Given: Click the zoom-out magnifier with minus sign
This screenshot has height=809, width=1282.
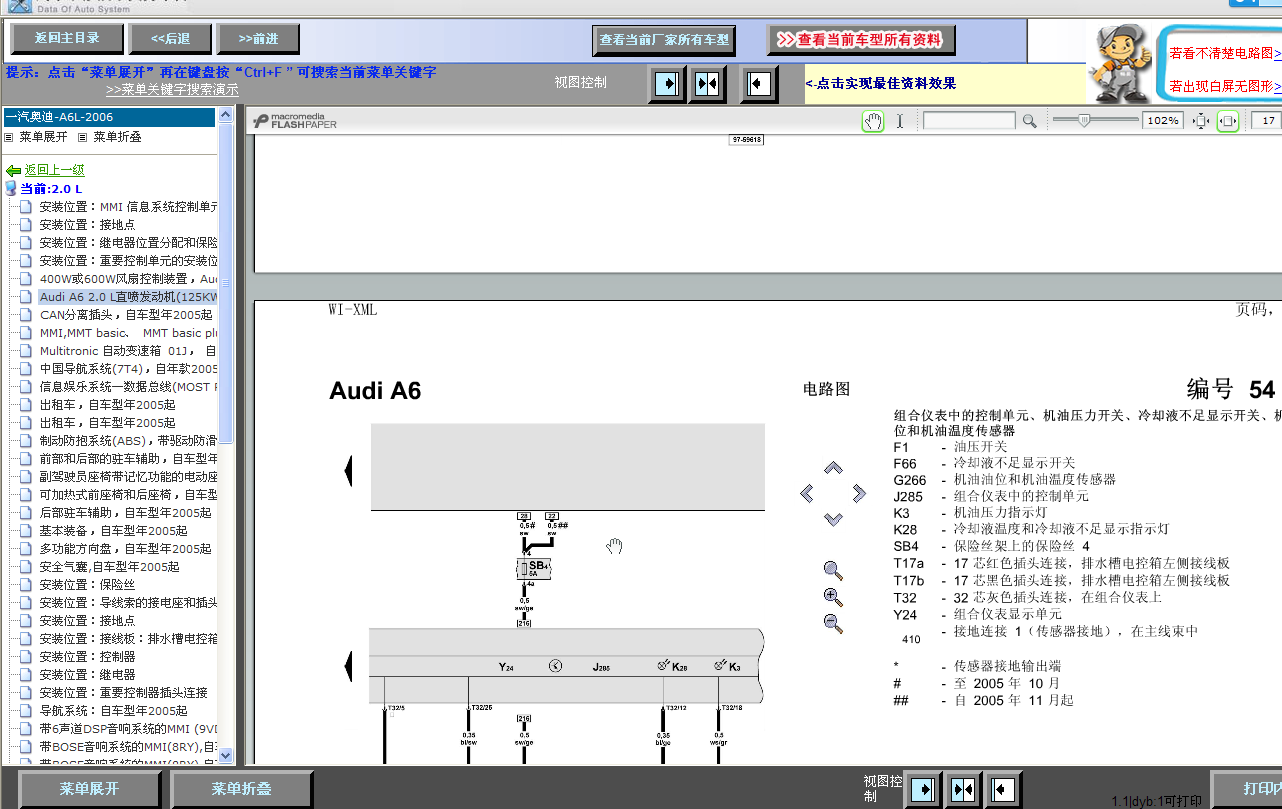Looking at the screenshot, I should point(832,624).
